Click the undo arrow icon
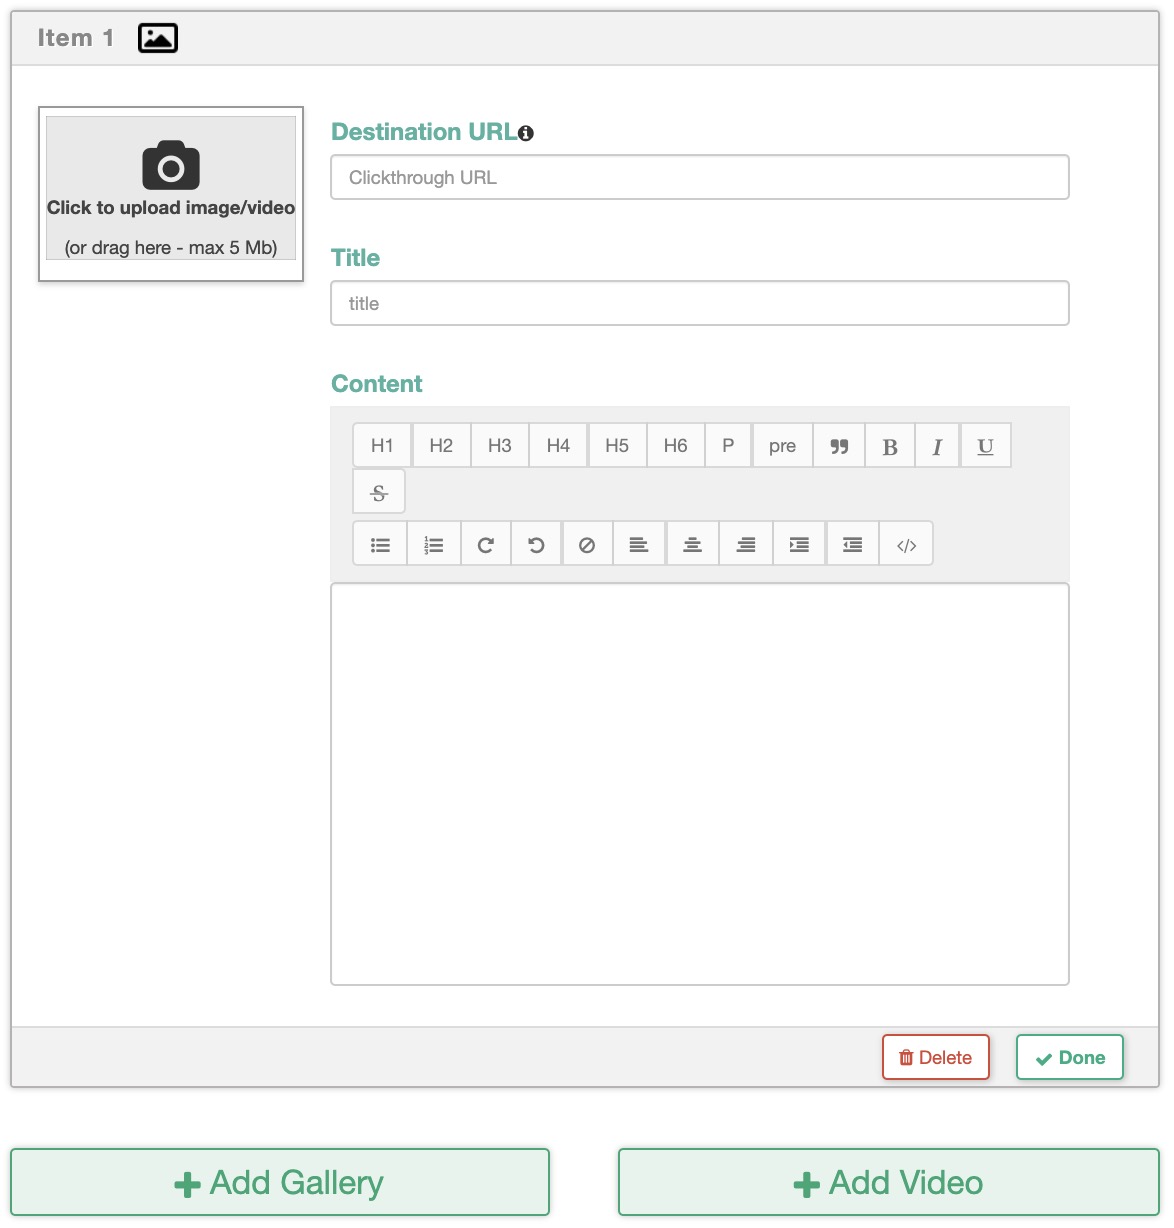This screenshot has height=1228, width=1174. point(536,544)
